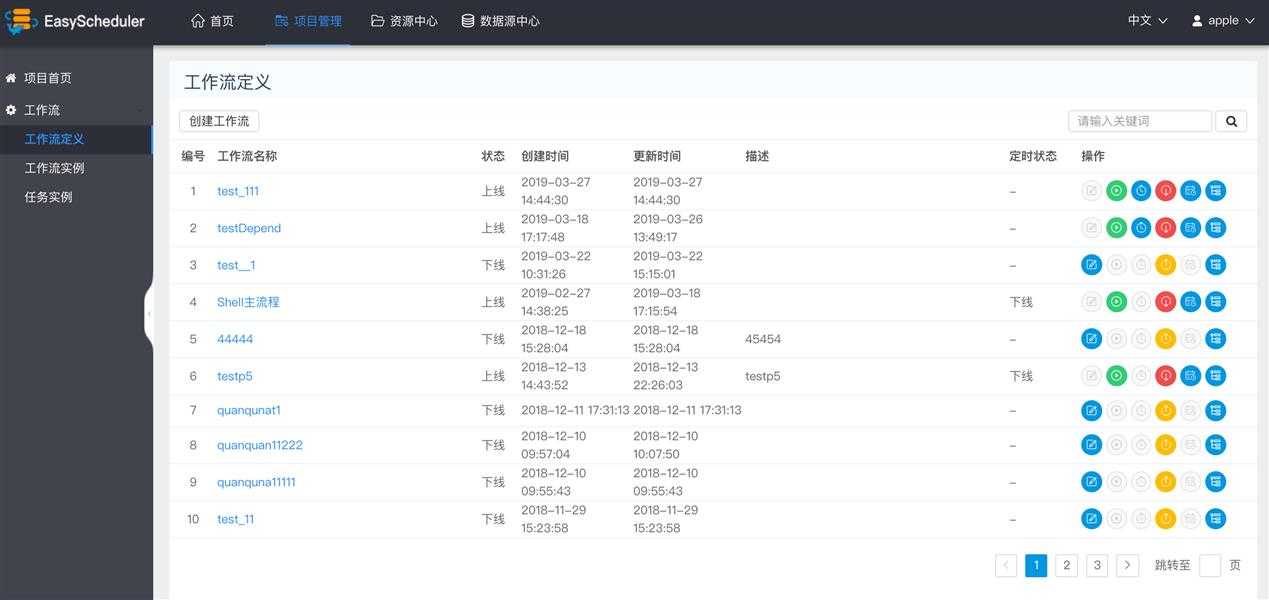
Task: Edit the test__1 workflow
Action: (1092, 265)
